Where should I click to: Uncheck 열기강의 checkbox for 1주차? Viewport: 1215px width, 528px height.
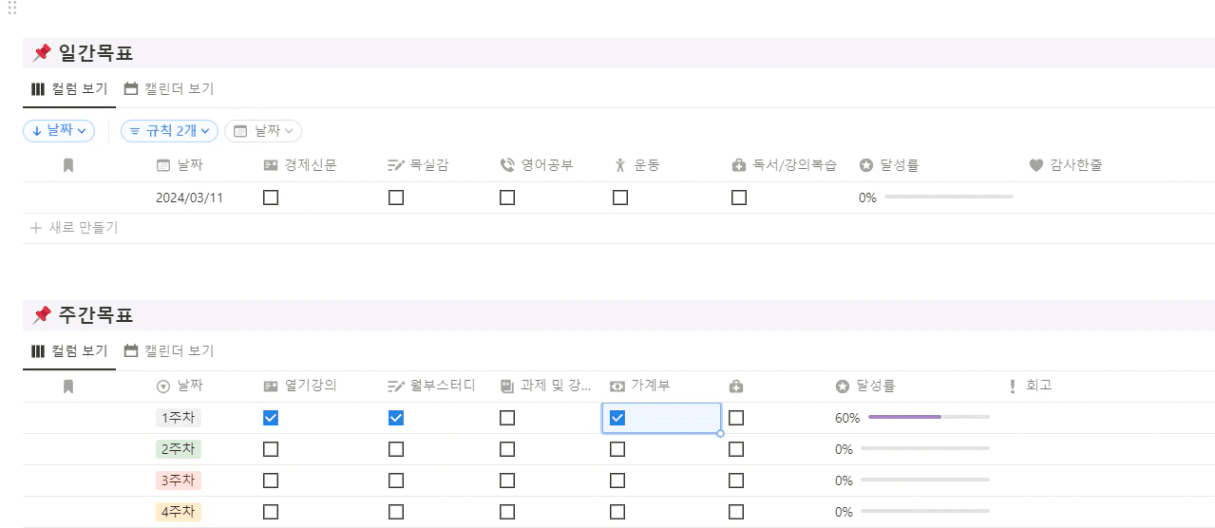pyautogui.click(x=270, y=418)
